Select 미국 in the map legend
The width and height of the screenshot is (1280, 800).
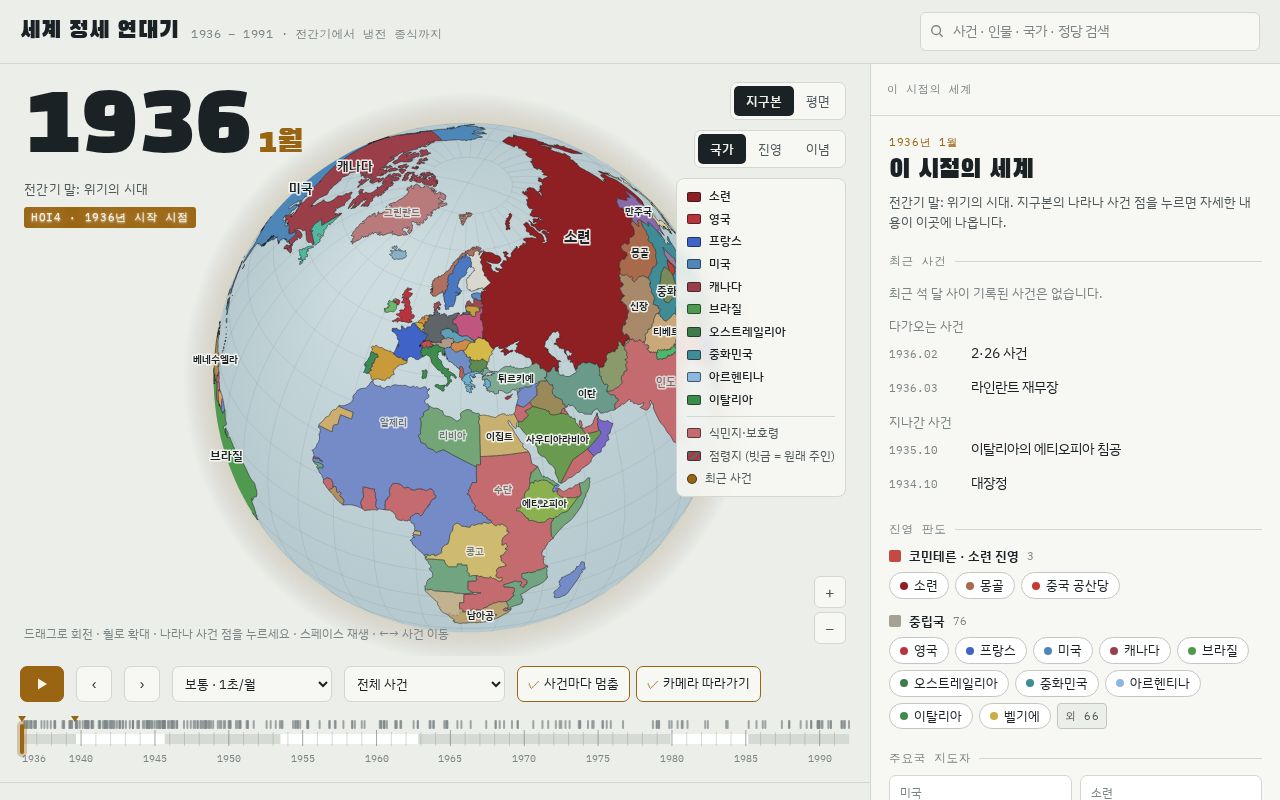click(709, 264)
